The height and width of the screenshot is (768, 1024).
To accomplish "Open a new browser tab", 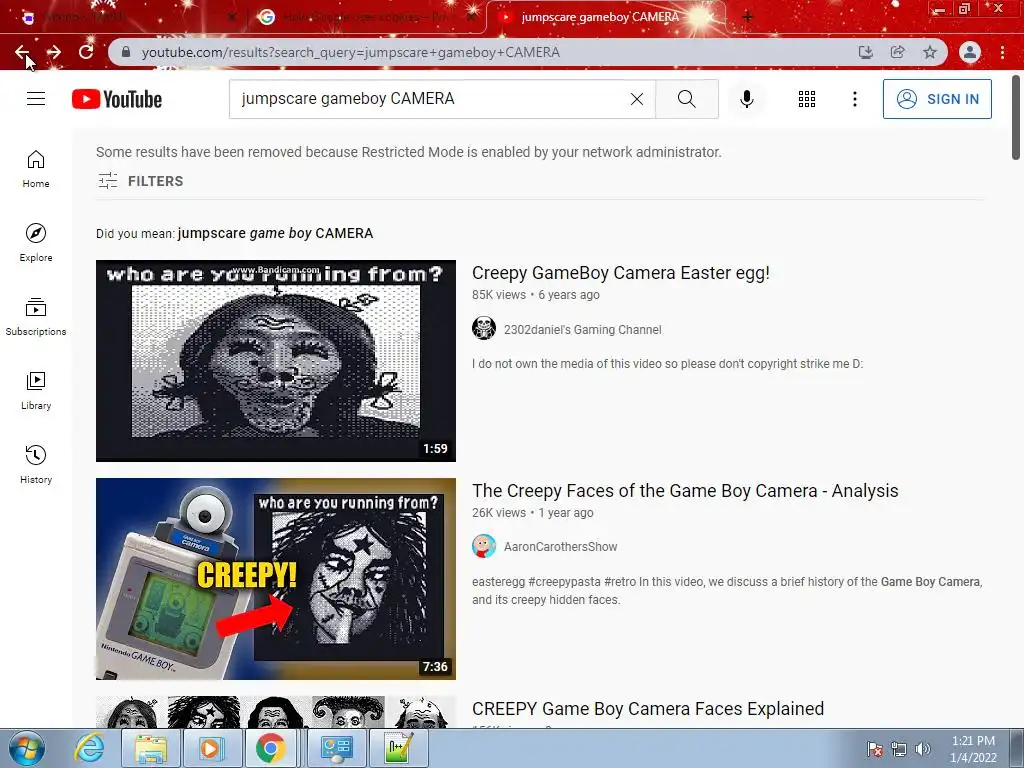I will click(748, 17).
